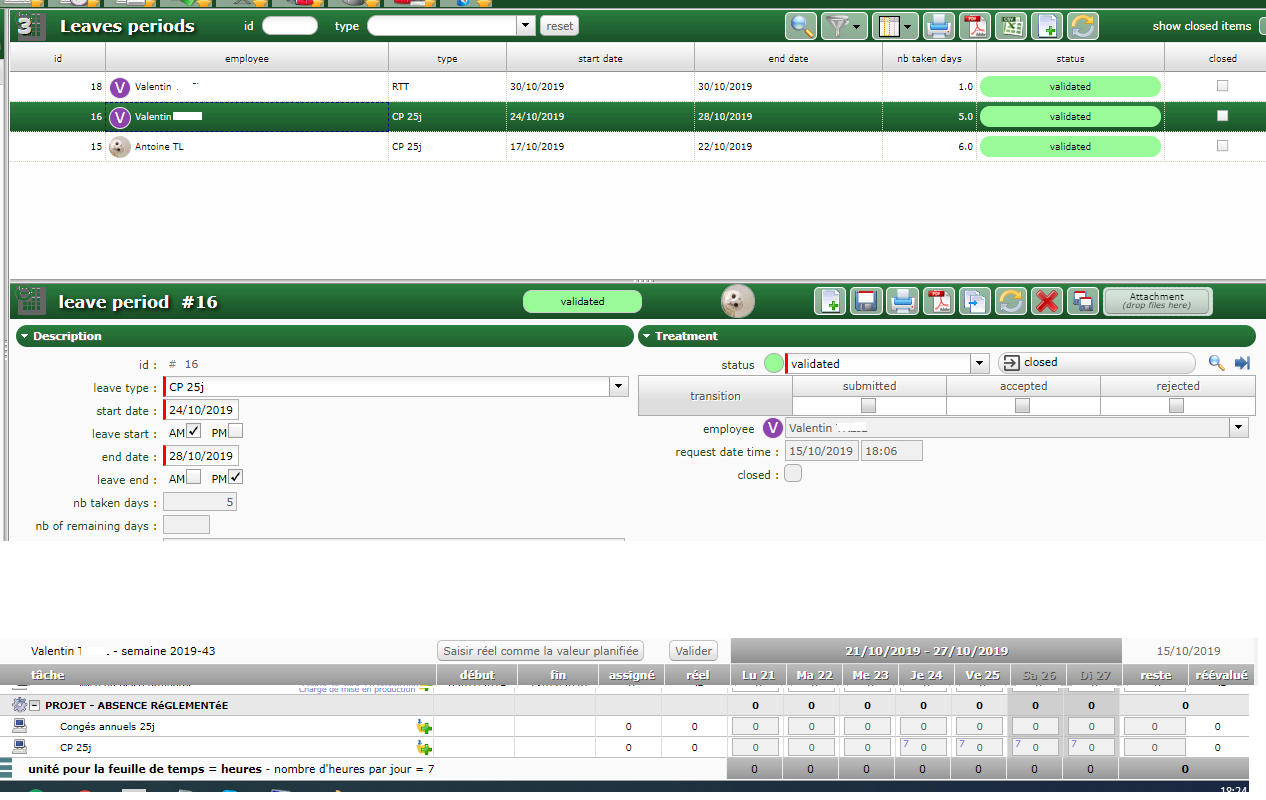
Task: Print the leave period detail
Action: tap(903, 301)
